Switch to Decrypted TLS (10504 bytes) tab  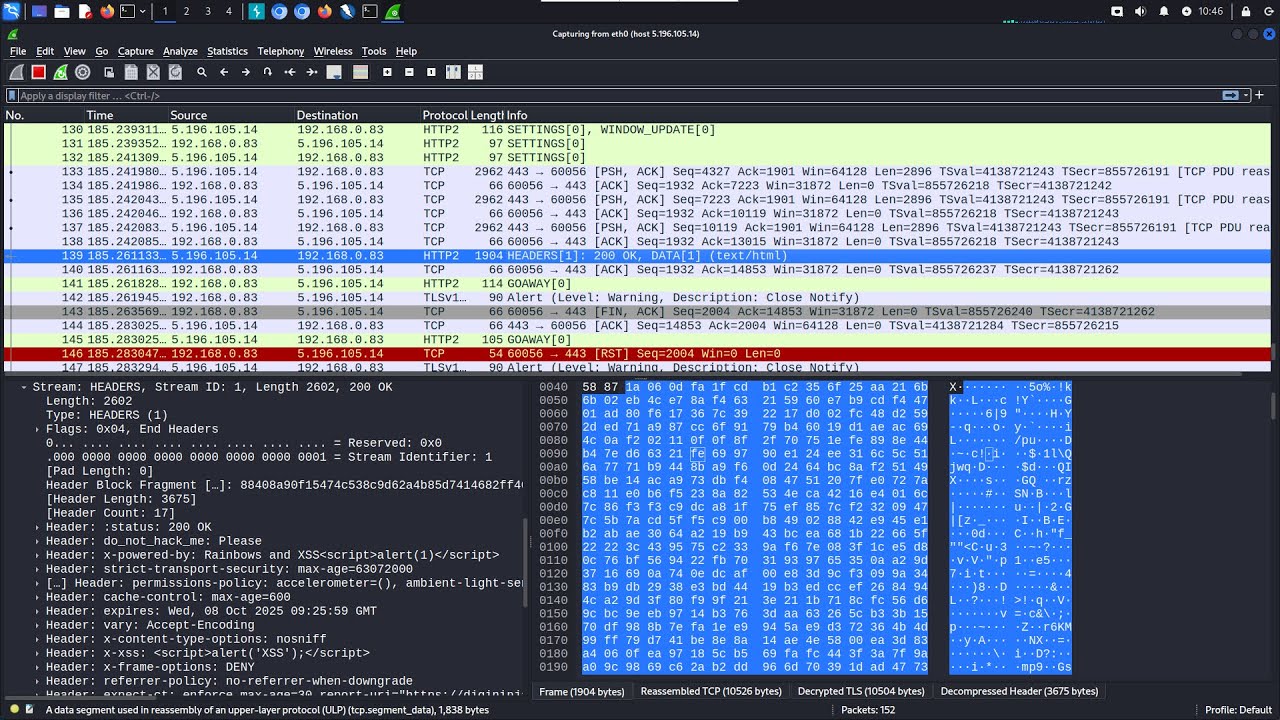861,691
